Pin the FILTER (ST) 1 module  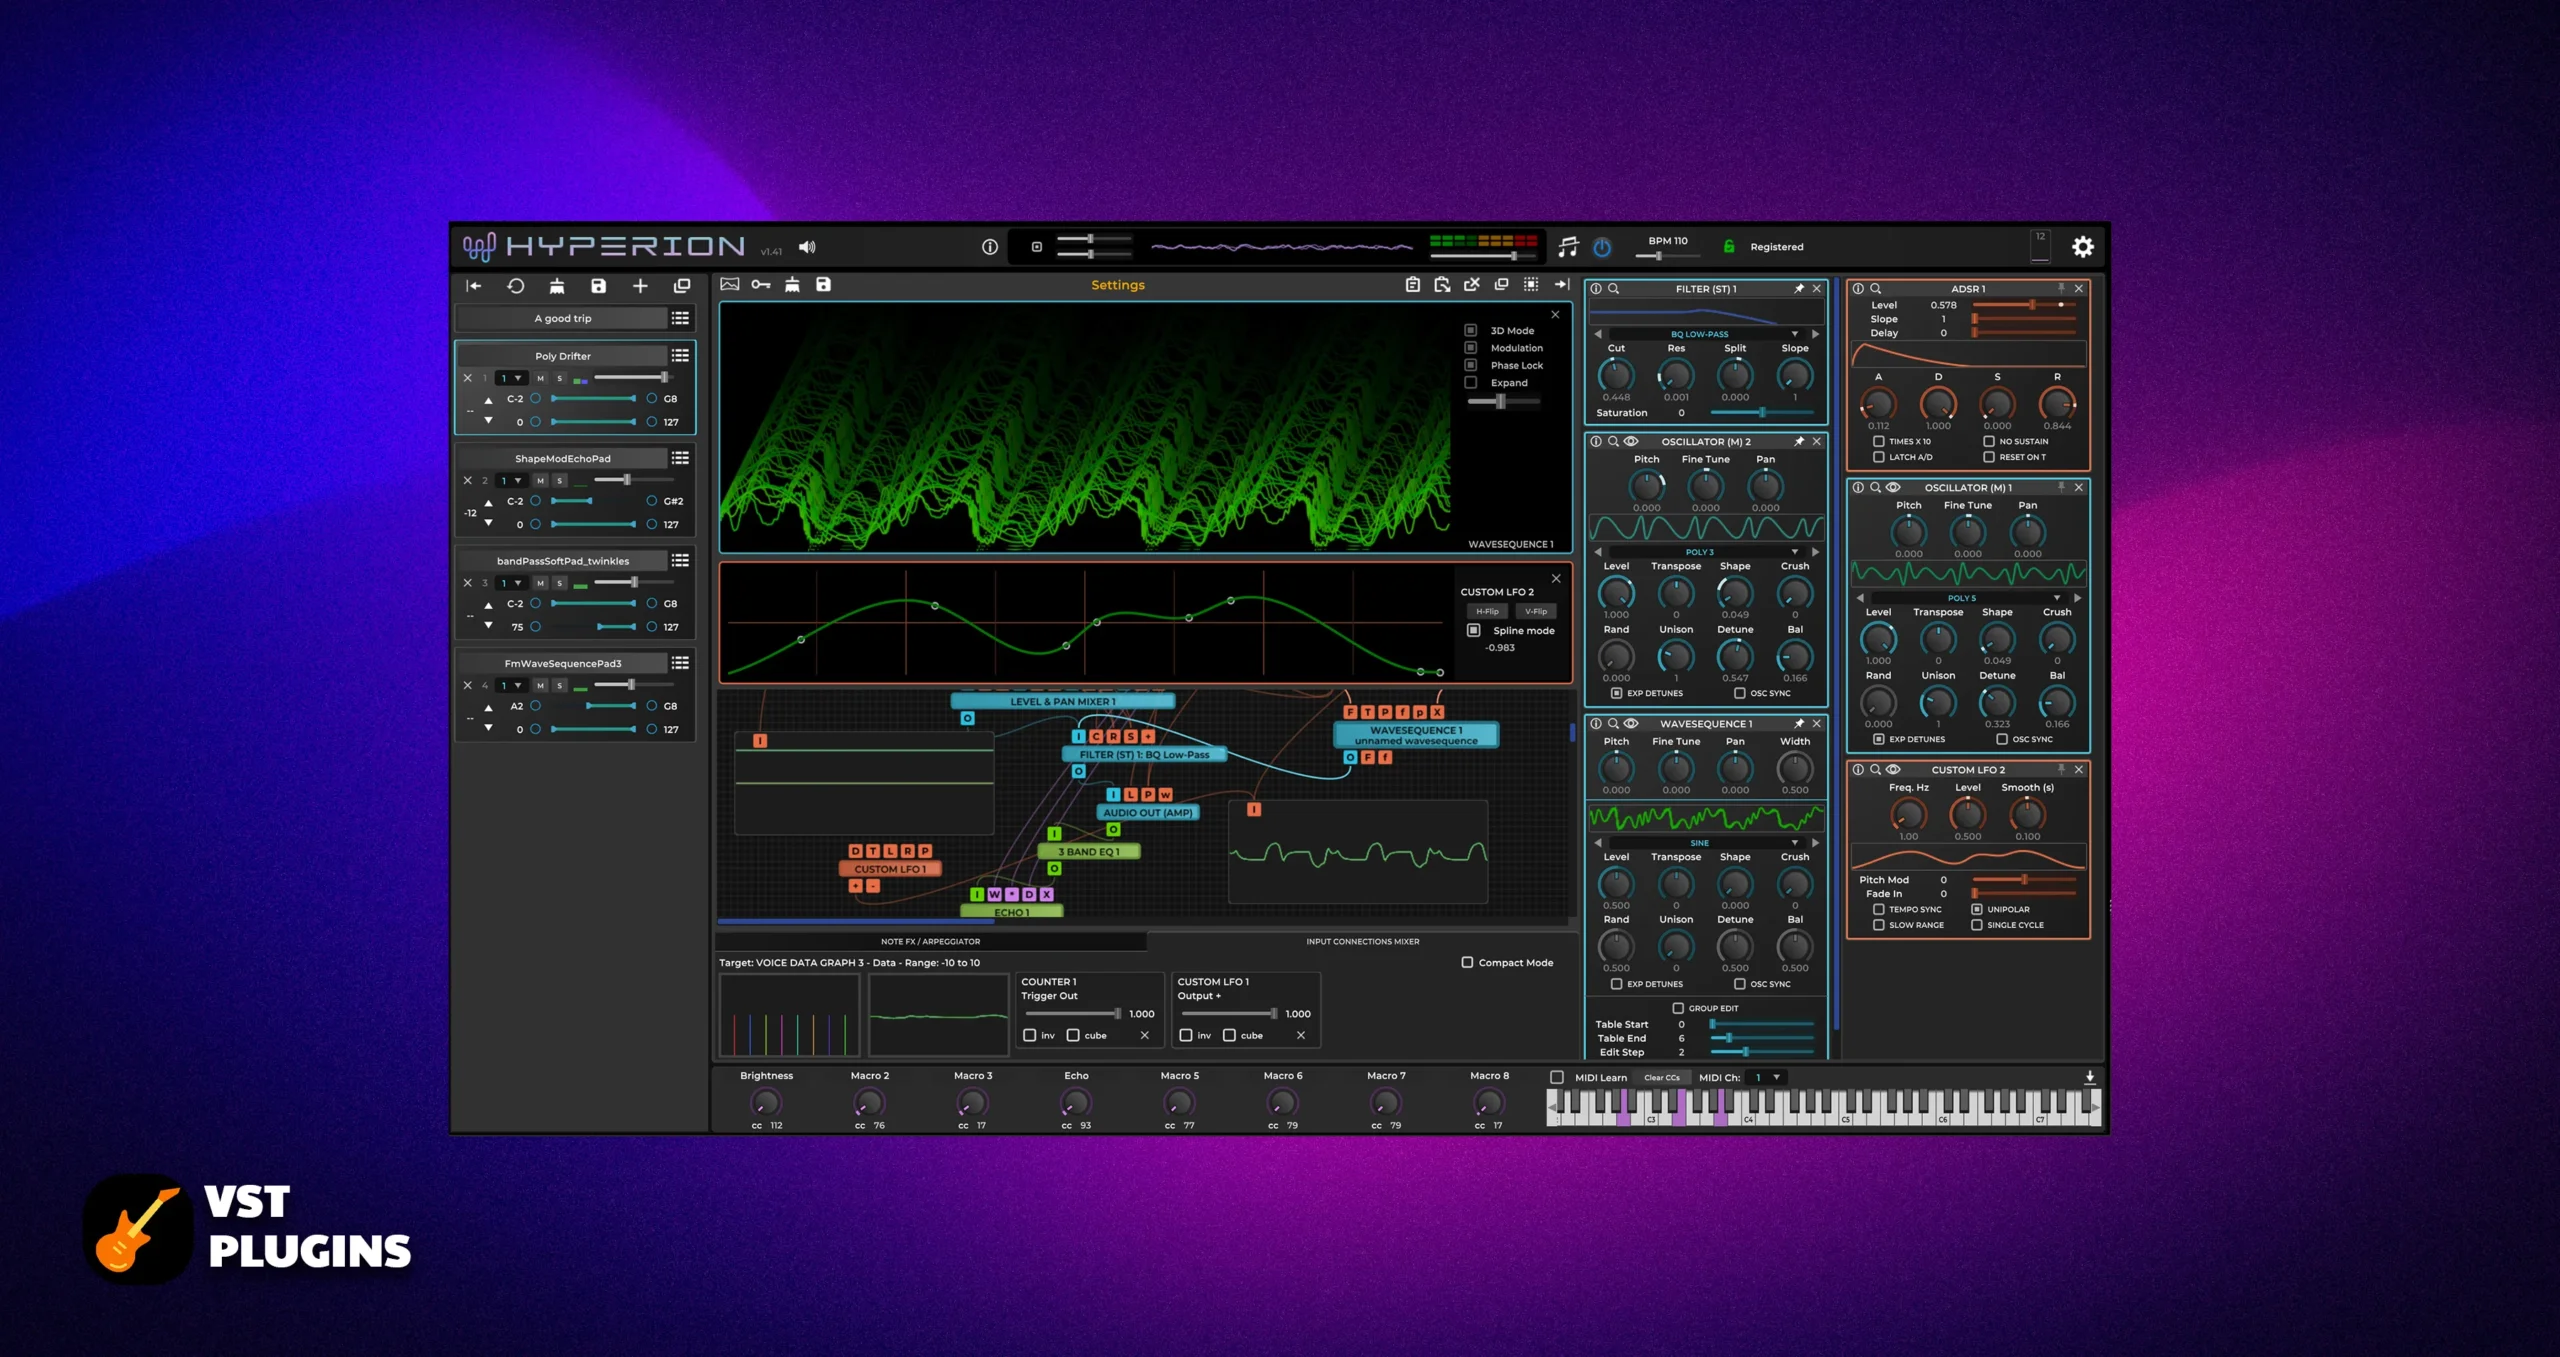point(1799,289)
